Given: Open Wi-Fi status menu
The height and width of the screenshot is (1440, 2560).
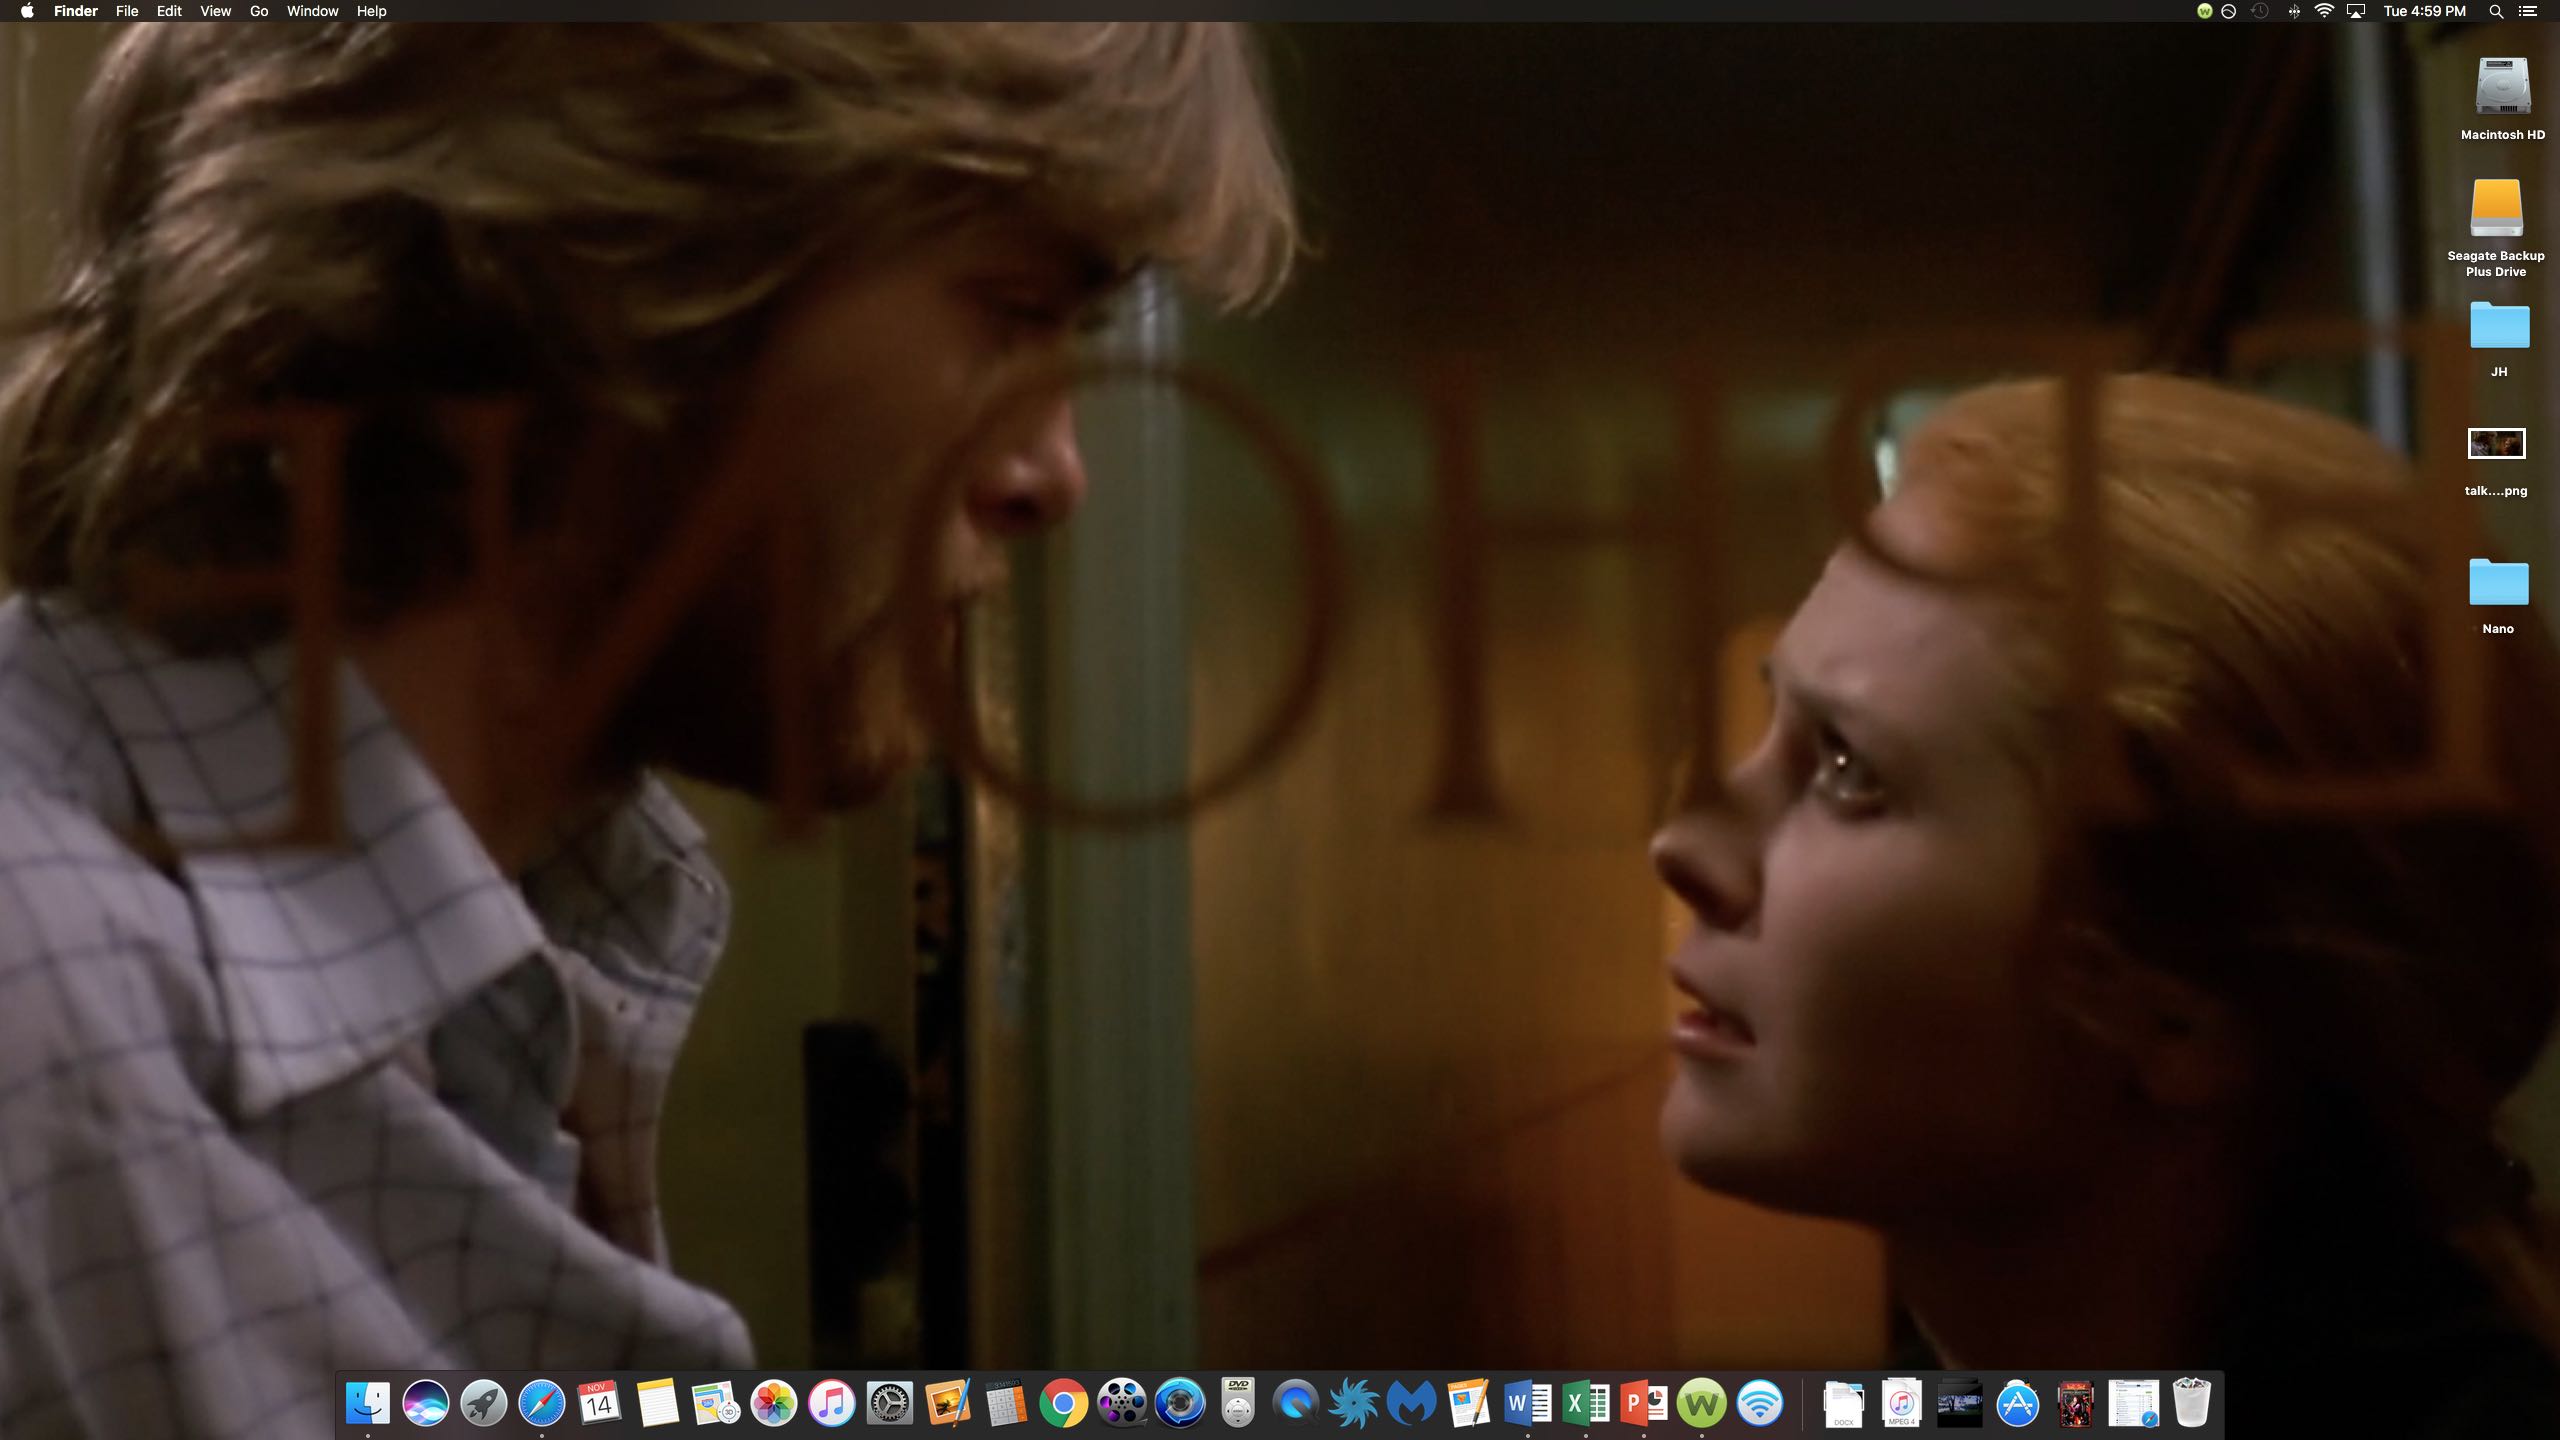Looking at the screenshot, I should [2325, 11].
